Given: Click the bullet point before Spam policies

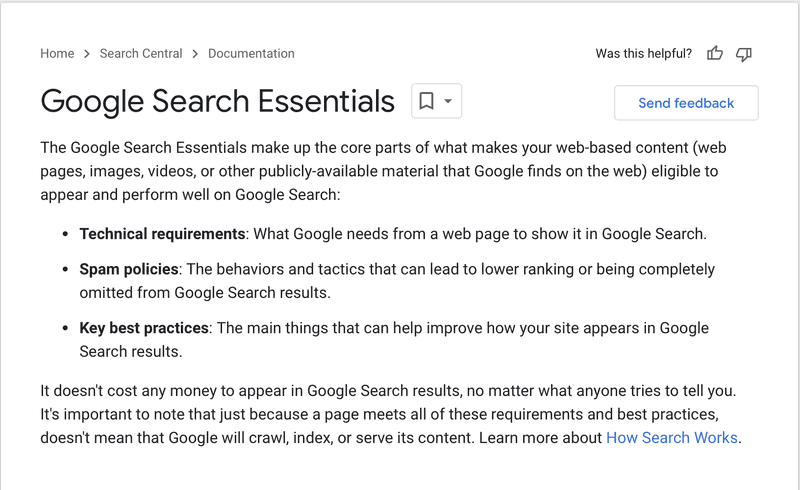Looking at the screenshot, I should (x=66, y=270).
